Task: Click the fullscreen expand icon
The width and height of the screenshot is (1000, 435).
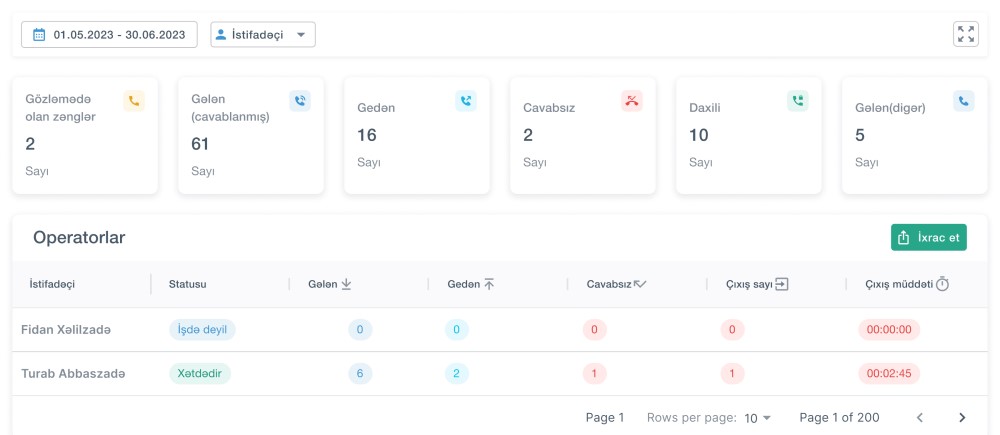Action: pos(965,34)
